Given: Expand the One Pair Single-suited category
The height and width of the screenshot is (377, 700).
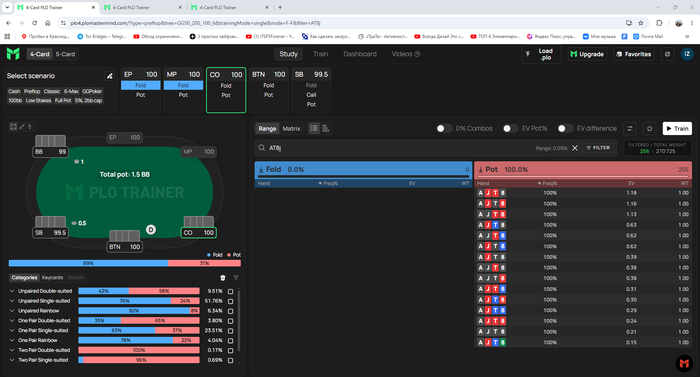Looking at the screenshot, I should click(x=12, y=331).
